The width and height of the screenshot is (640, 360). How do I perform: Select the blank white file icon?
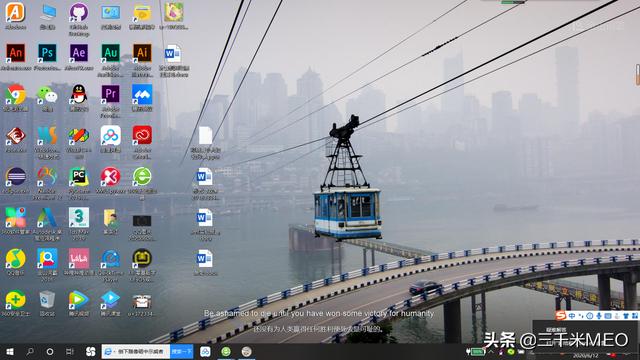(x=205, y=136)
